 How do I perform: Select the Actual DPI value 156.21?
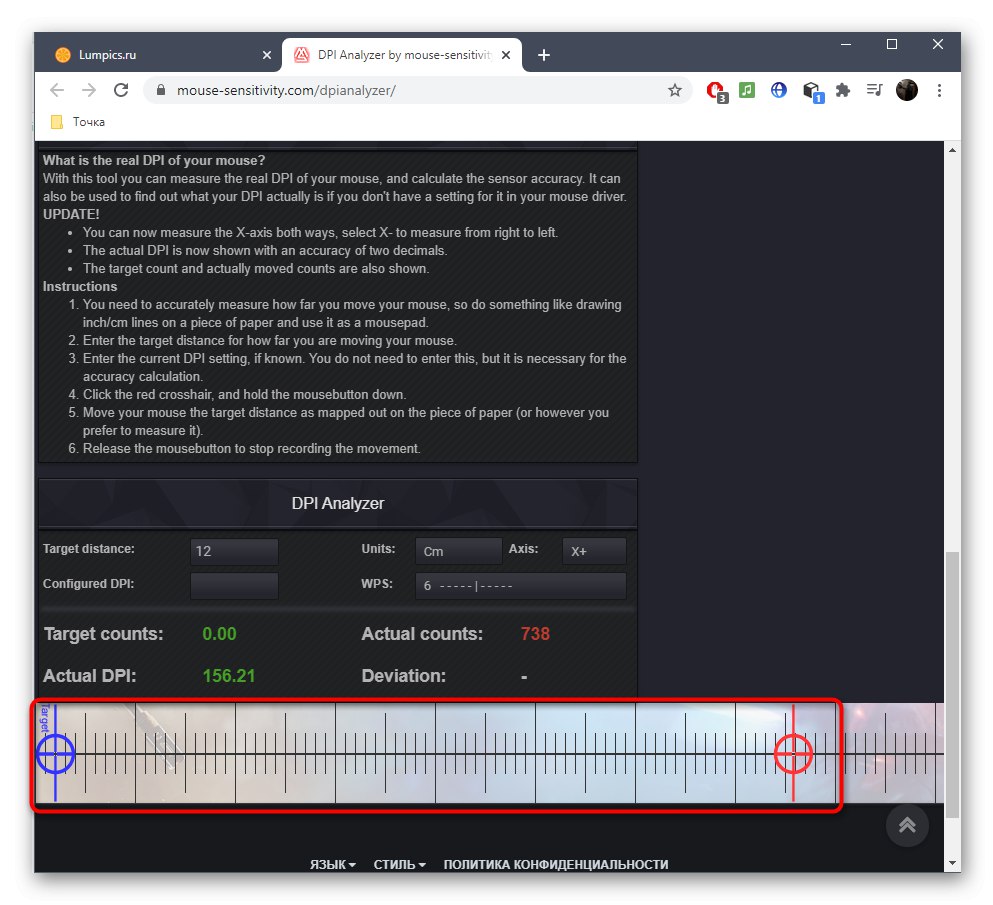(x=229, y=676)
